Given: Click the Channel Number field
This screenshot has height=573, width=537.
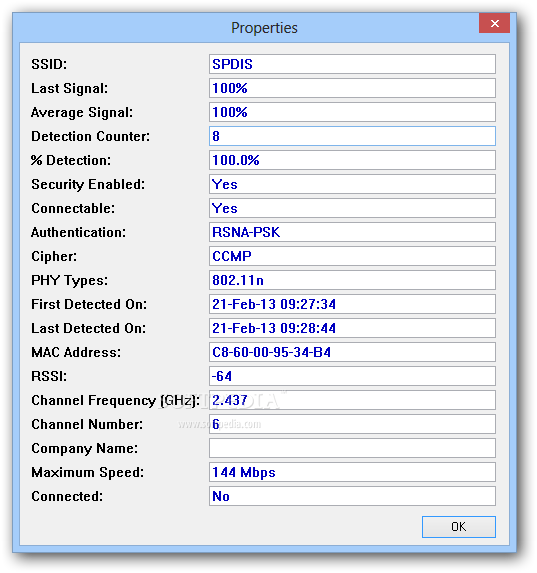Looking at the screenshot, I should [x=352, y=424].
